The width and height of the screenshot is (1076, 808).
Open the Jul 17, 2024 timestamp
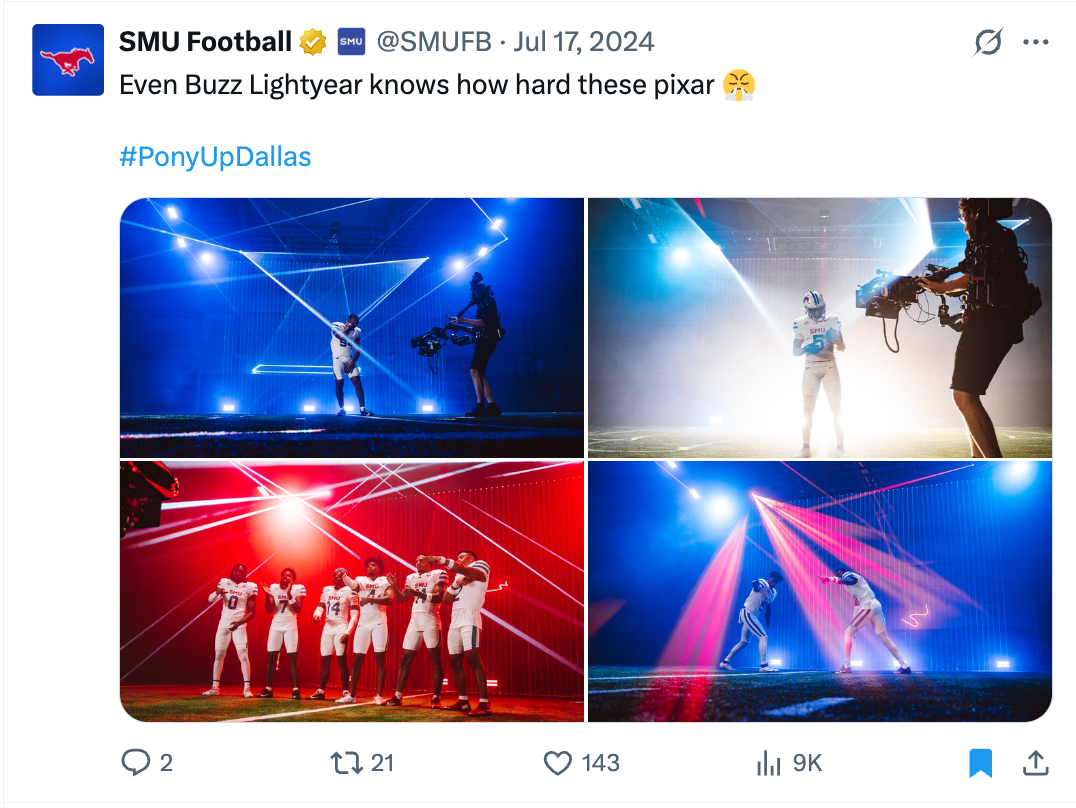pyautogui.click(x=584, y=42)
